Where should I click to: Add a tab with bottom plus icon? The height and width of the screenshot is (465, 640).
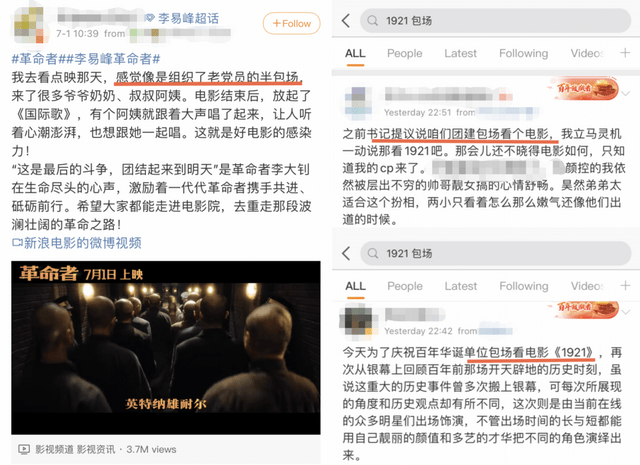(625, 285)
